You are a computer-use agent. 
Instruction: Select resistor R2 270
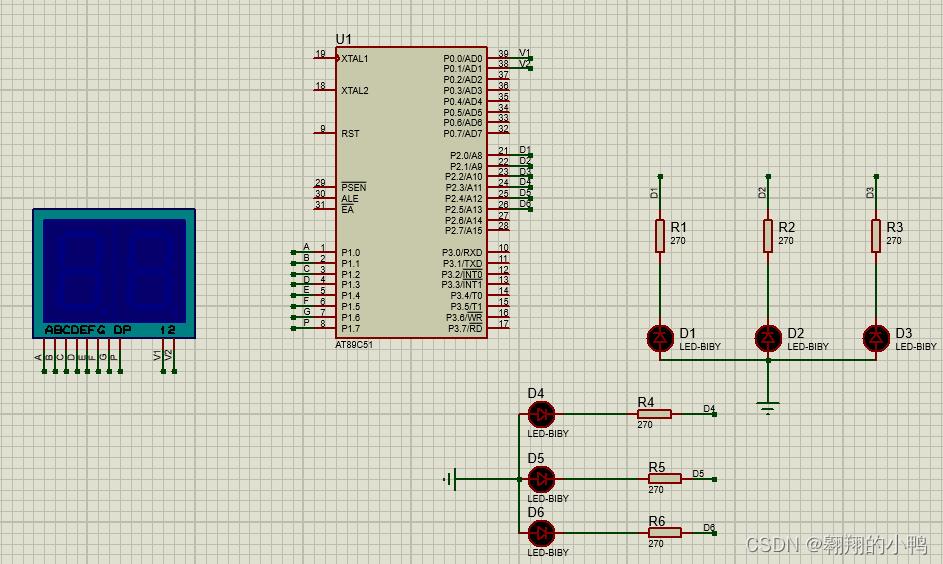pos(768,235)
